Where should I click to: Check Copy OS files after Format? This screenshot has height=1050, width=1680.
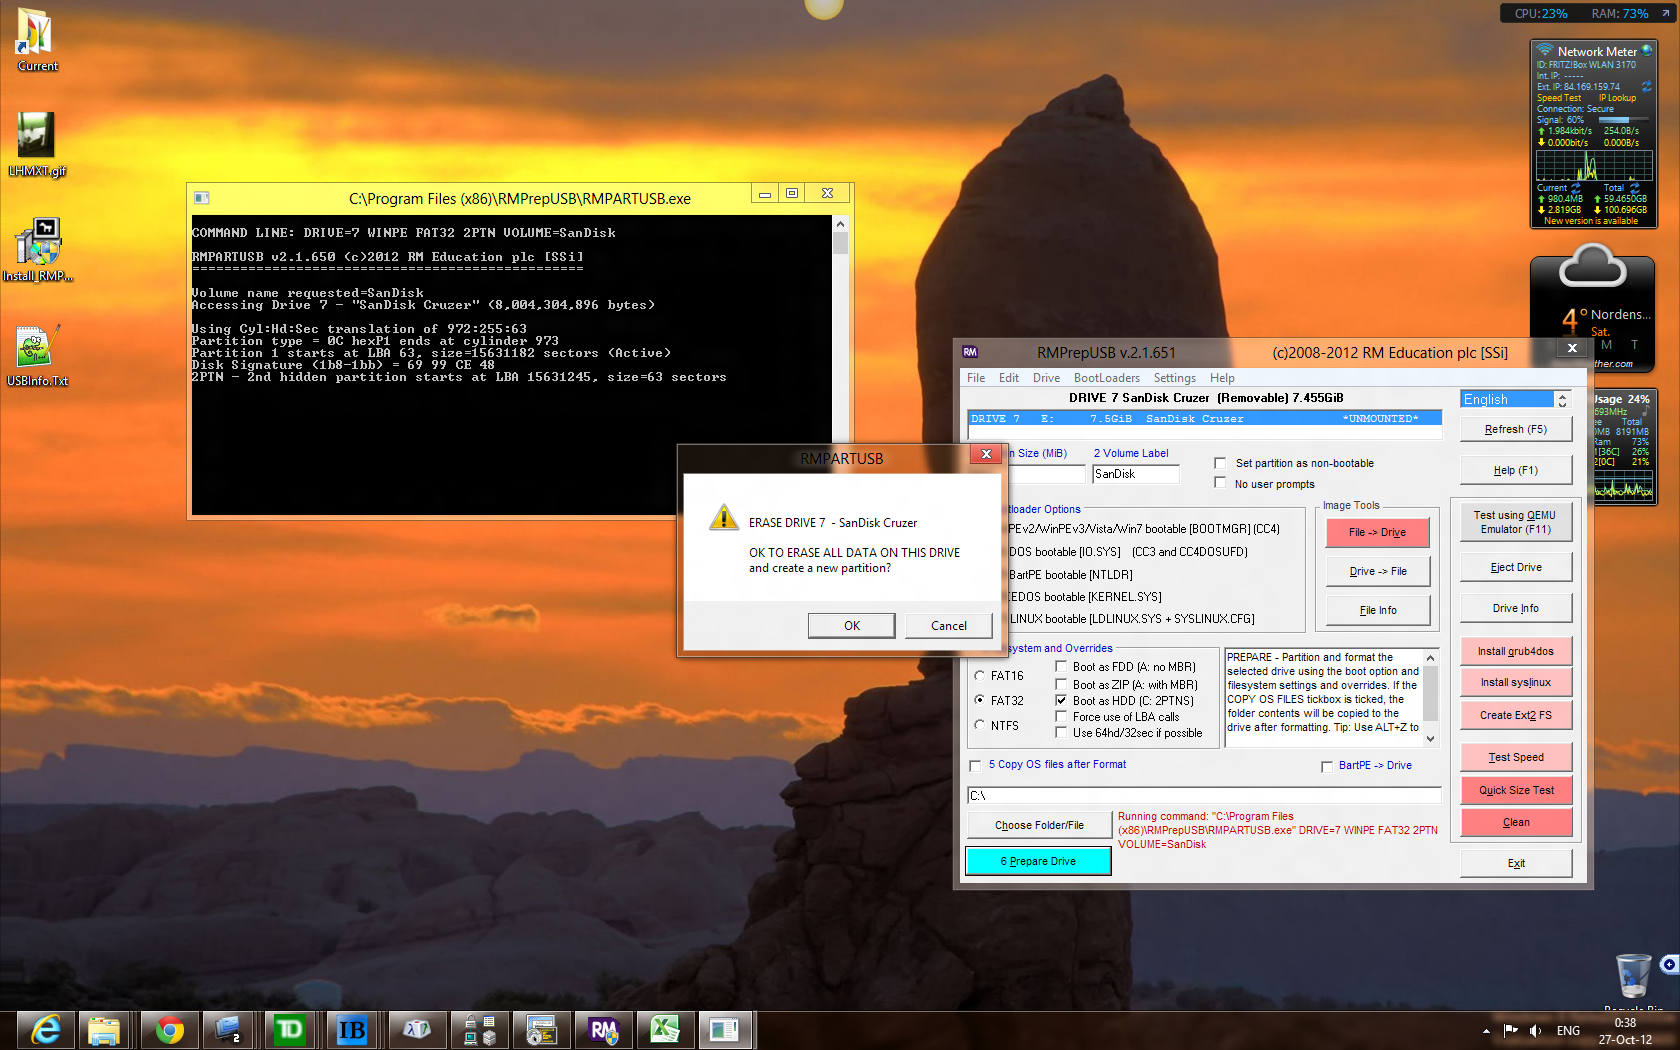pos(975,765)
